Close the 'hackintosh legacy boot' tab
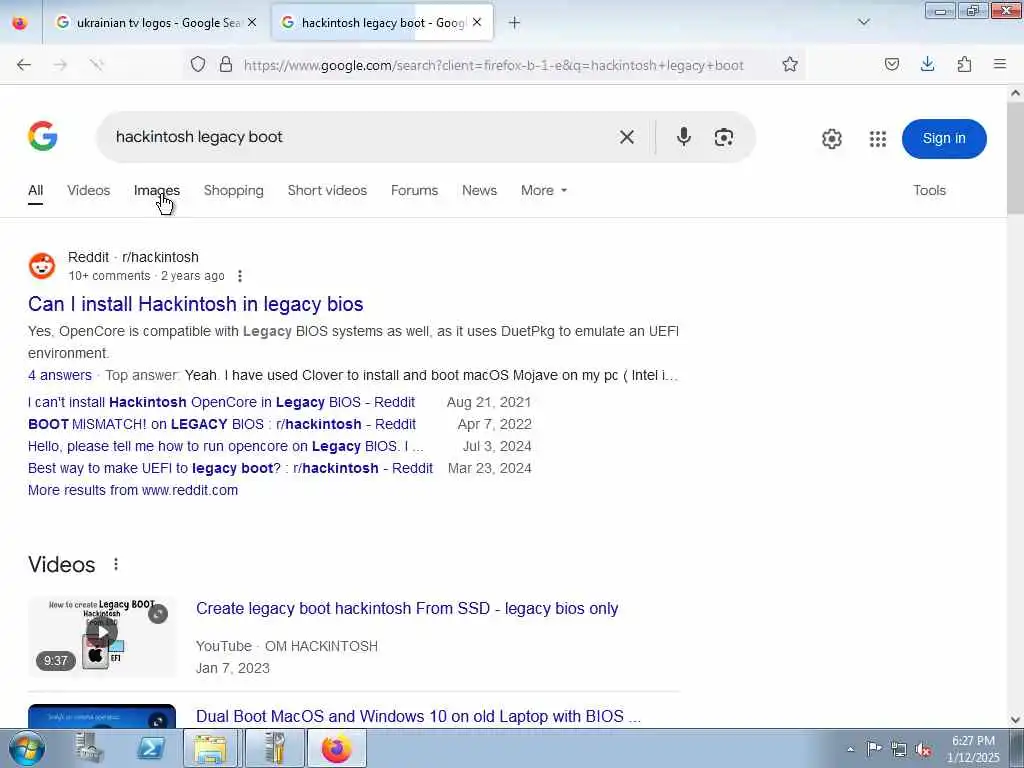This screenshot has height=768, width=1024. tap(477, 23)
